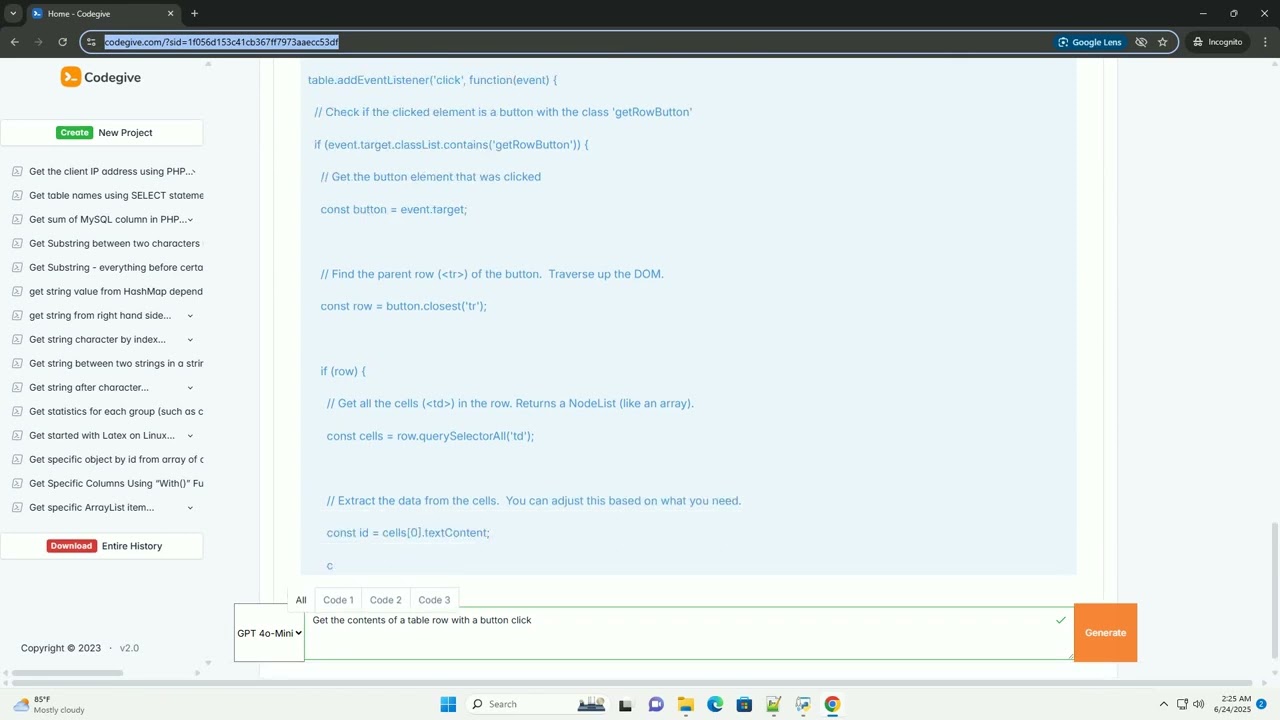Image resolution: width=1280 pixels, height=720 pixels.
Task: Click the vertical page scrollbar thumb
Action: click(1274, 590)
